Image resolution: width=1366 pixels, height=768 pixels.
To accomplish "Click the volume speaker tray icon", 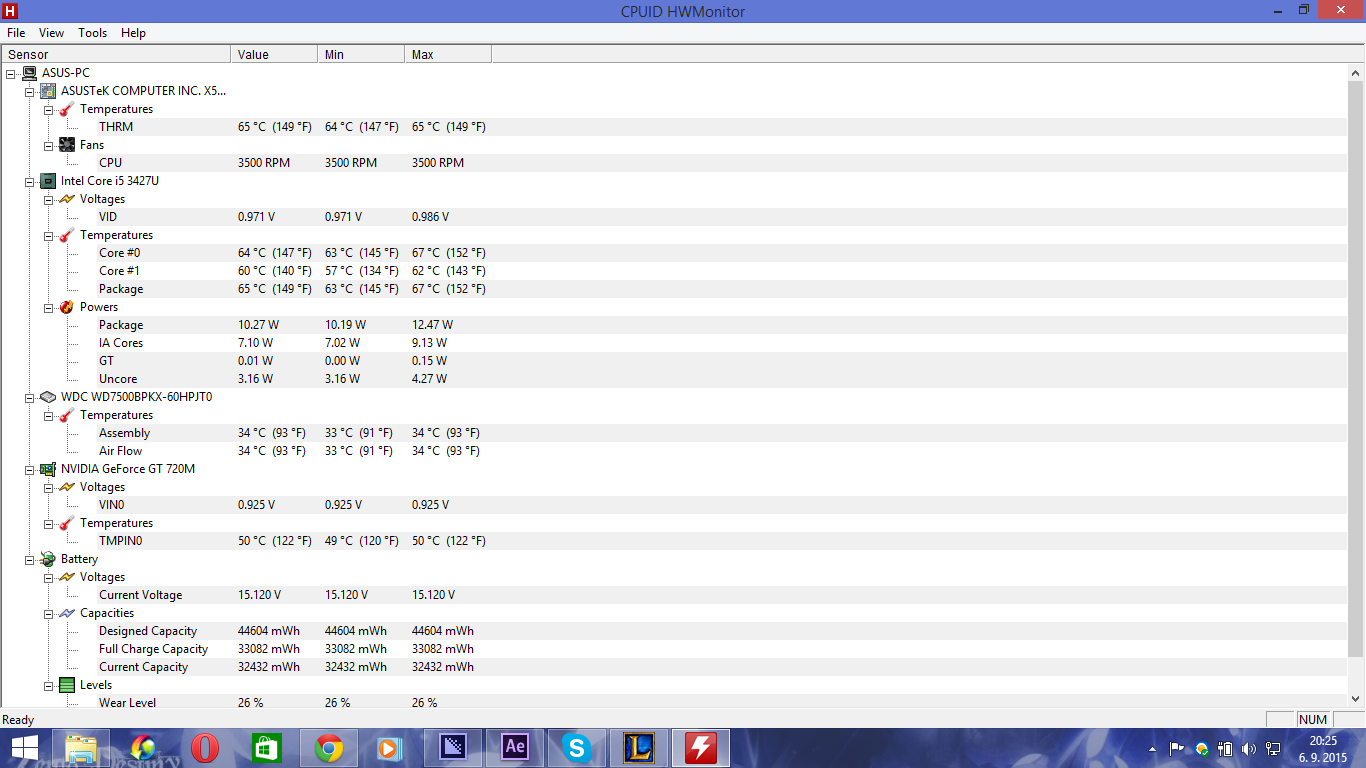I will click(1249, 748).
